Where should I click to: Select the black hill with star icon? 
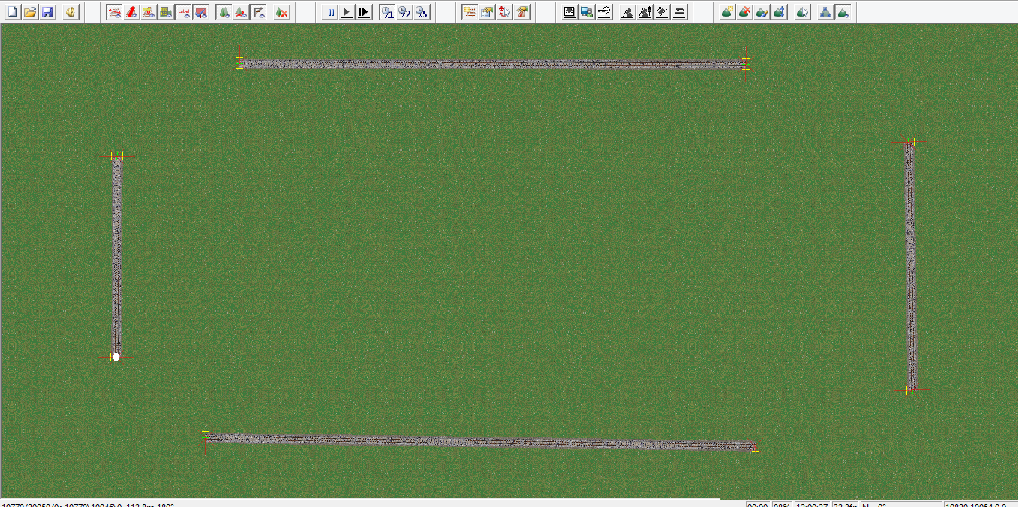(x=662, y=12)
